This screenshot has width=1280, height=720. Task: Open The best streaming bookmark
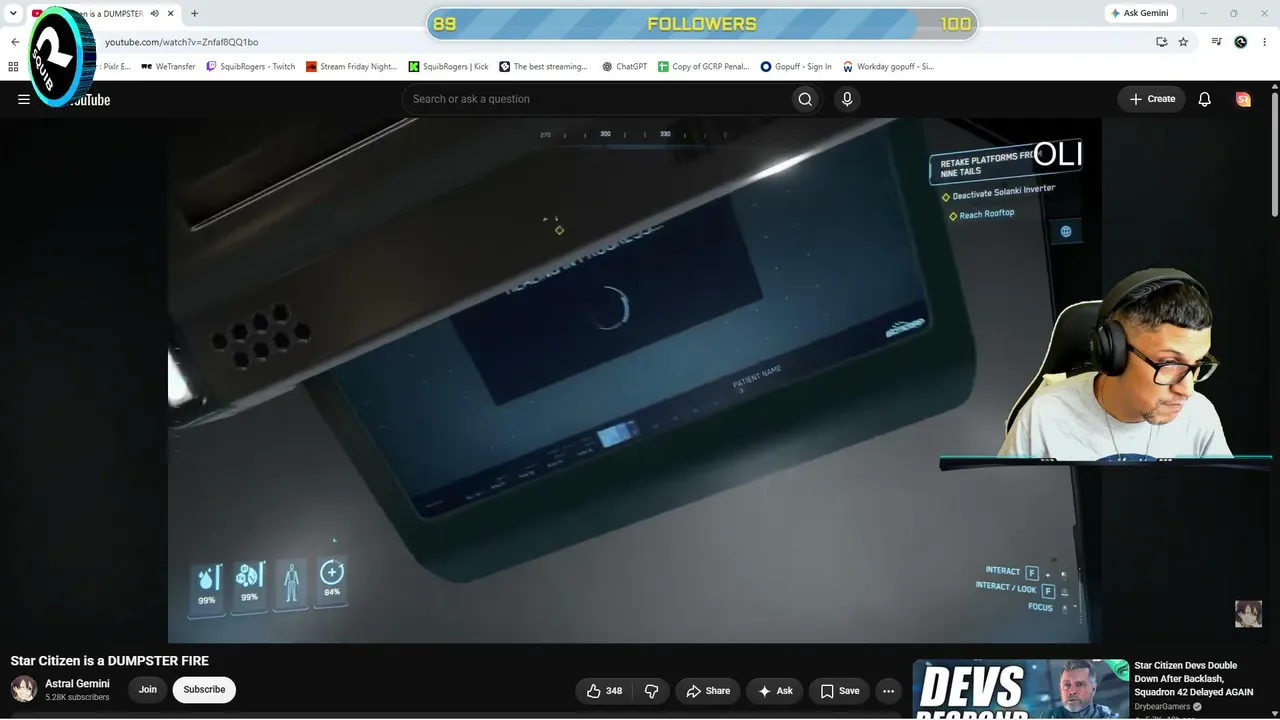(544, 67)
